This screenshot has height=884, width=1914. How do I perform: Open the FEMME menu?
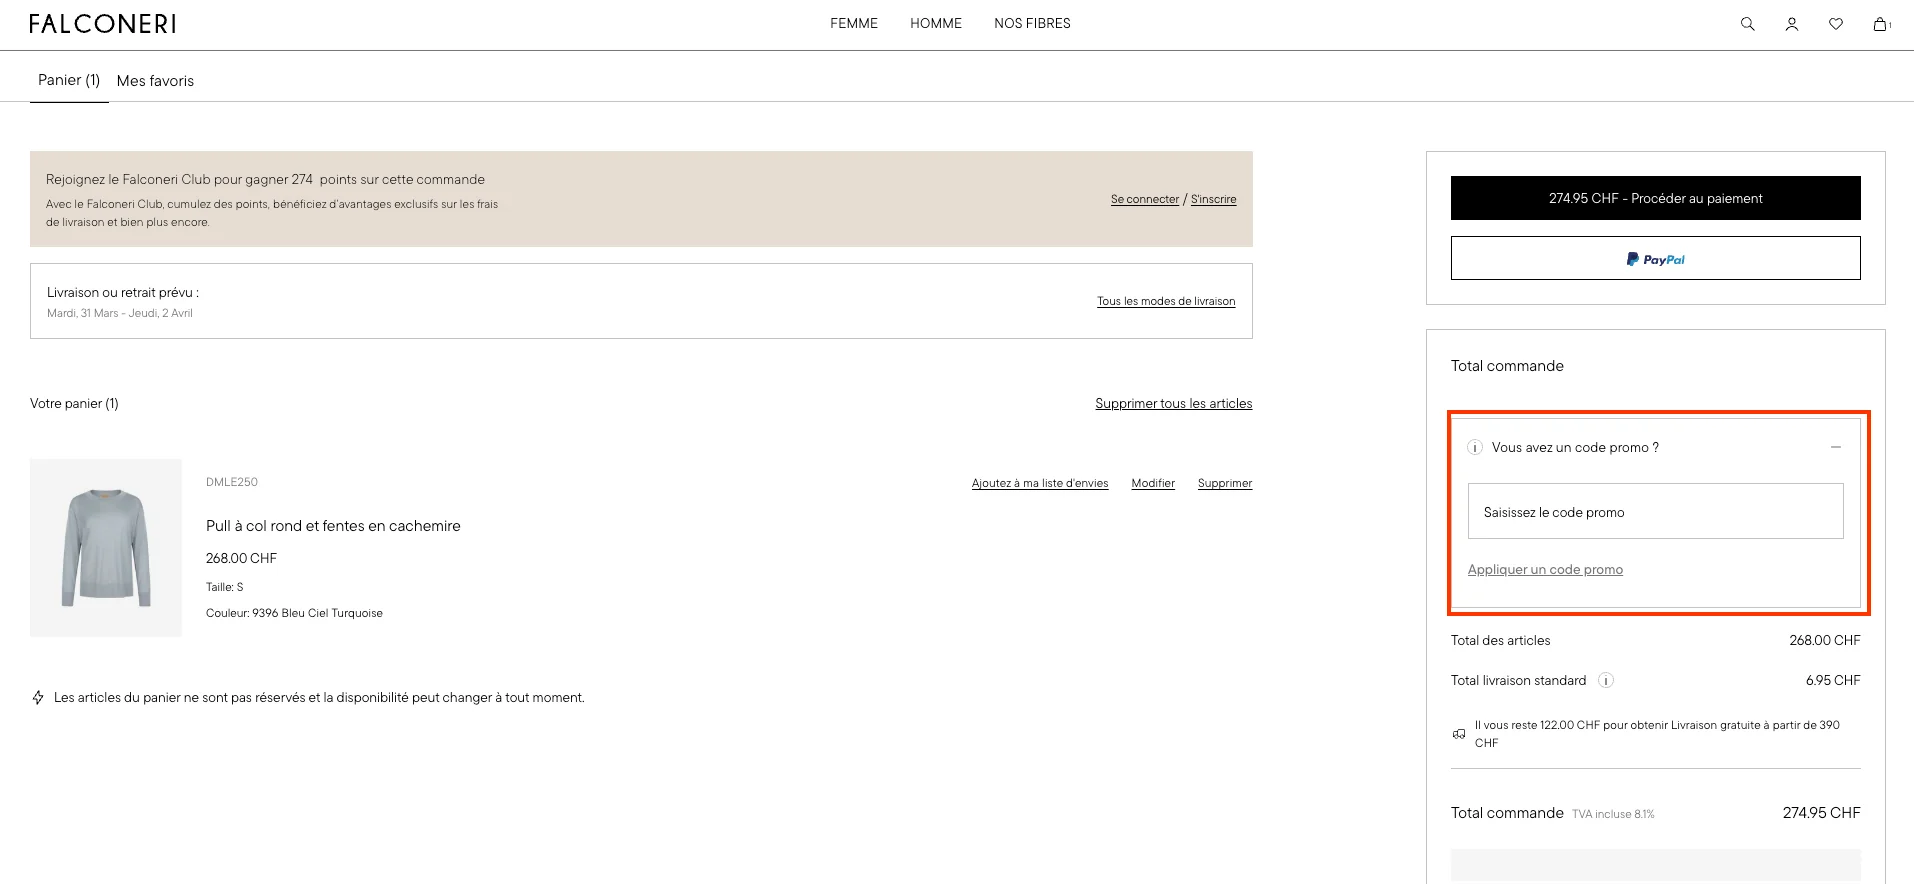853,23
